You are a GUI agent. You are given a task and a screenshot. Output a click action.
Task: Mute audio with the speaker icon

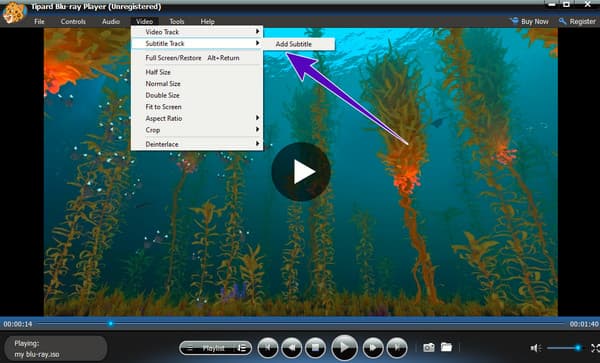click(x=535, y=348)
